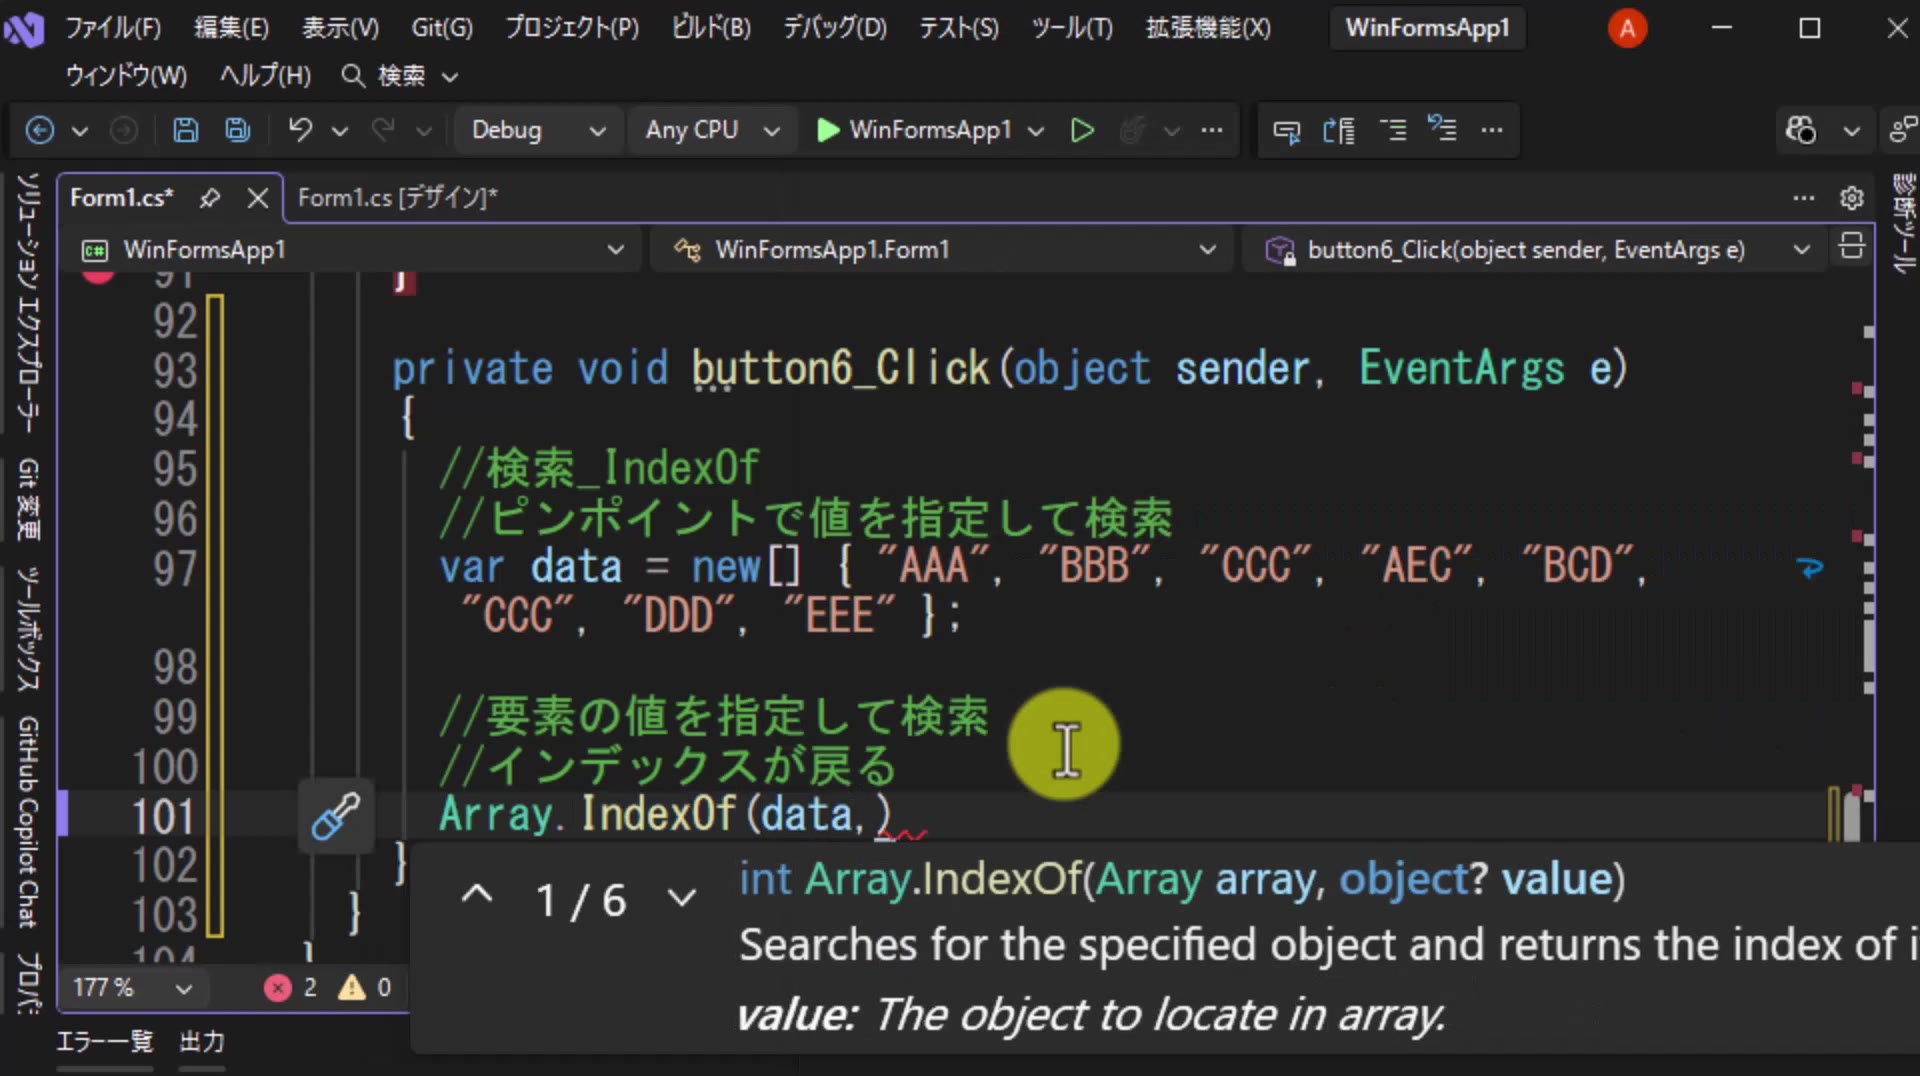This screenshot has width=1920, height=1076.
Task: Open the 検索 search box
Action: 400,76
